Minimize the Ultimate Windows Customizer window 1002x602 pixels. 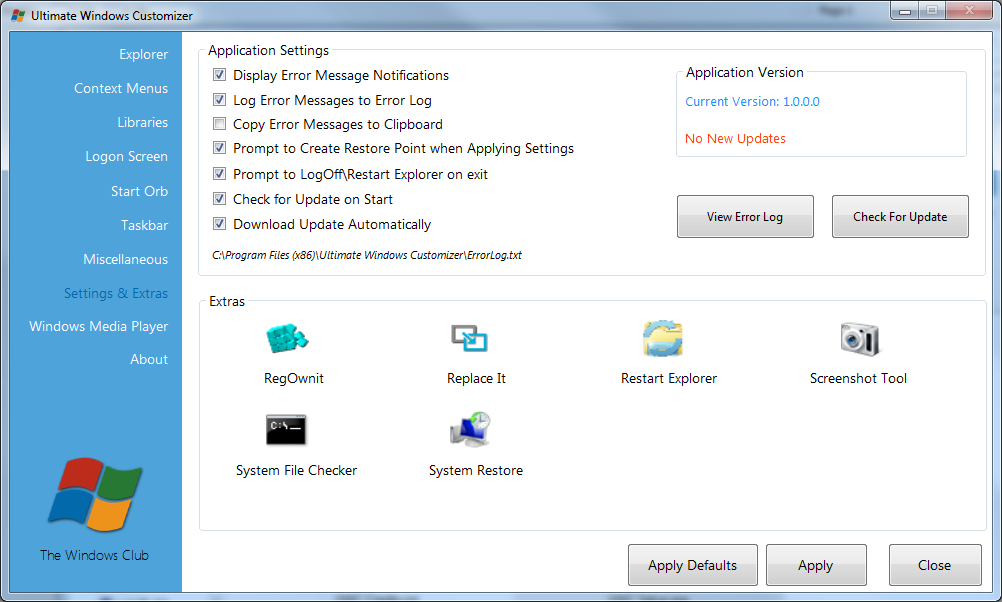(x=905, y=11)
